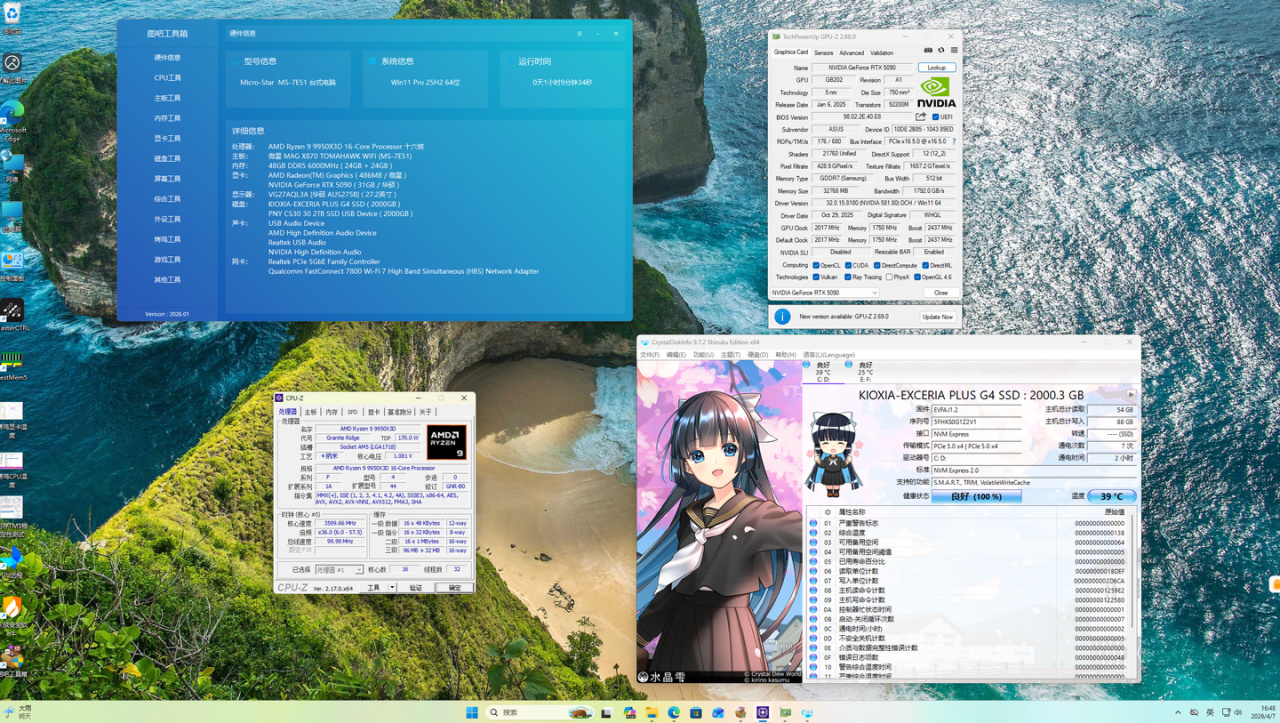Open the Microsoft Edge desktop shortcut

[12, 111]
